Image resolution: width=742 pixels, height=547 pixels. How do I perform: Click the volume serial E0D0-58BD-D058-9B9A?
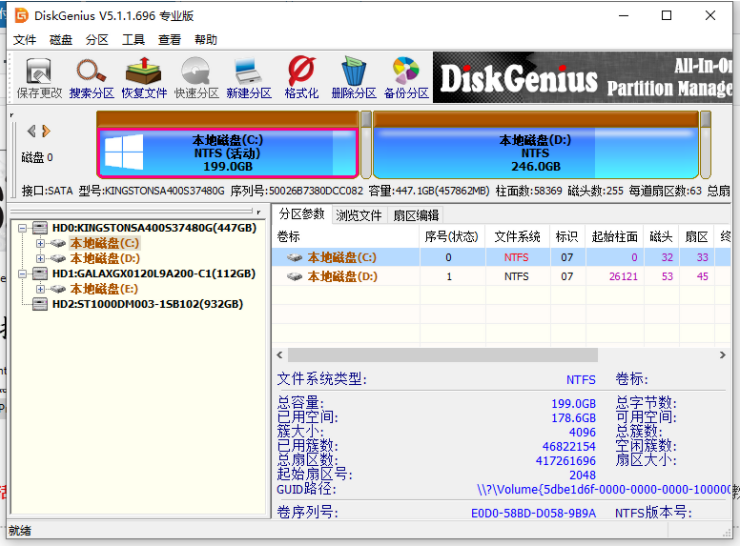(x=533, y=513)
